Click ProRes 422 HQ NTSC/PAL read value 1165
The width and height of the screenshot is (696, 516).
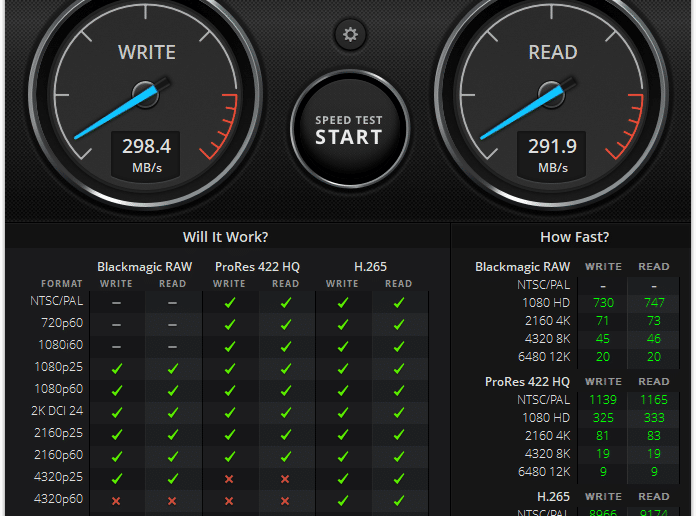(x=654, y=400)
